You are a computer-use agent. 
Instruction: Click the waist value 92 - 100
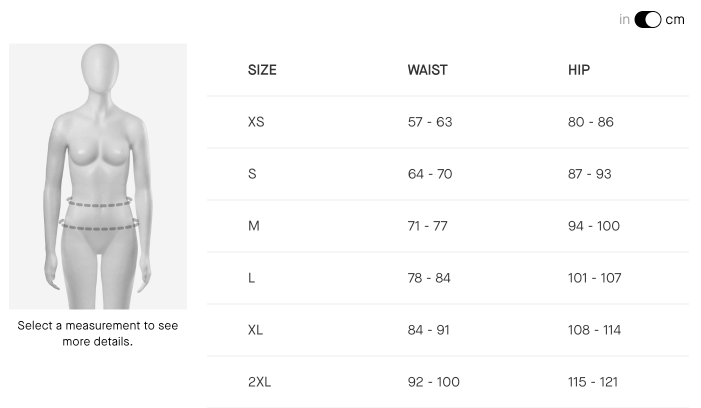(x=434, y=382)
